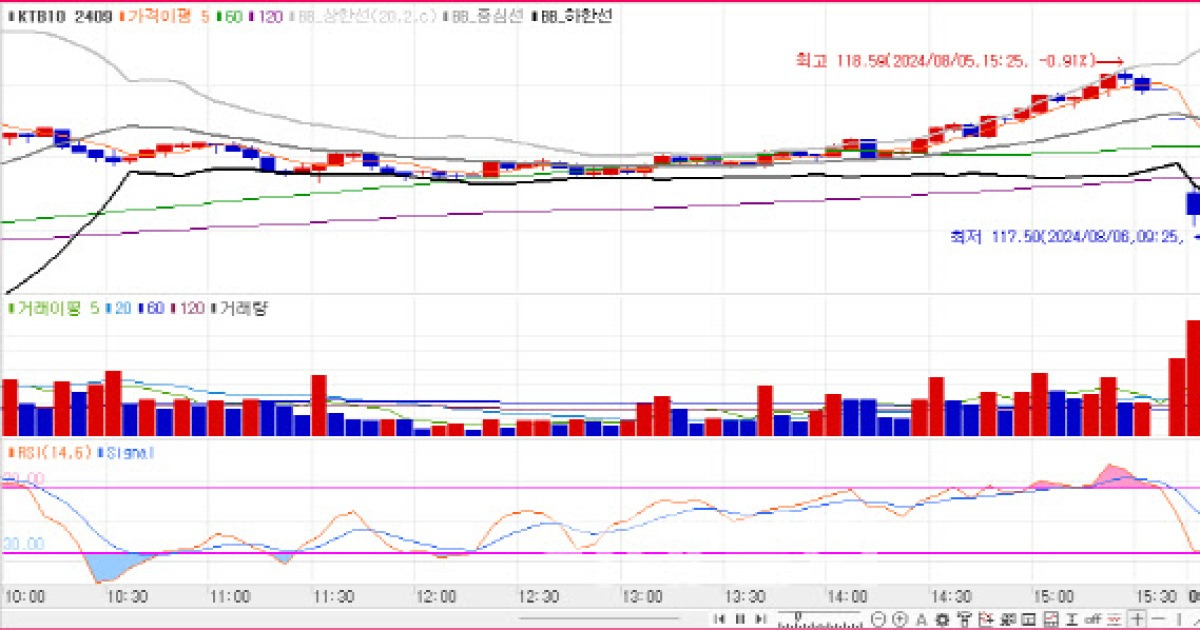Click the volume average 60 legend
Screen dimensions: 1200x630
[151, 308]
